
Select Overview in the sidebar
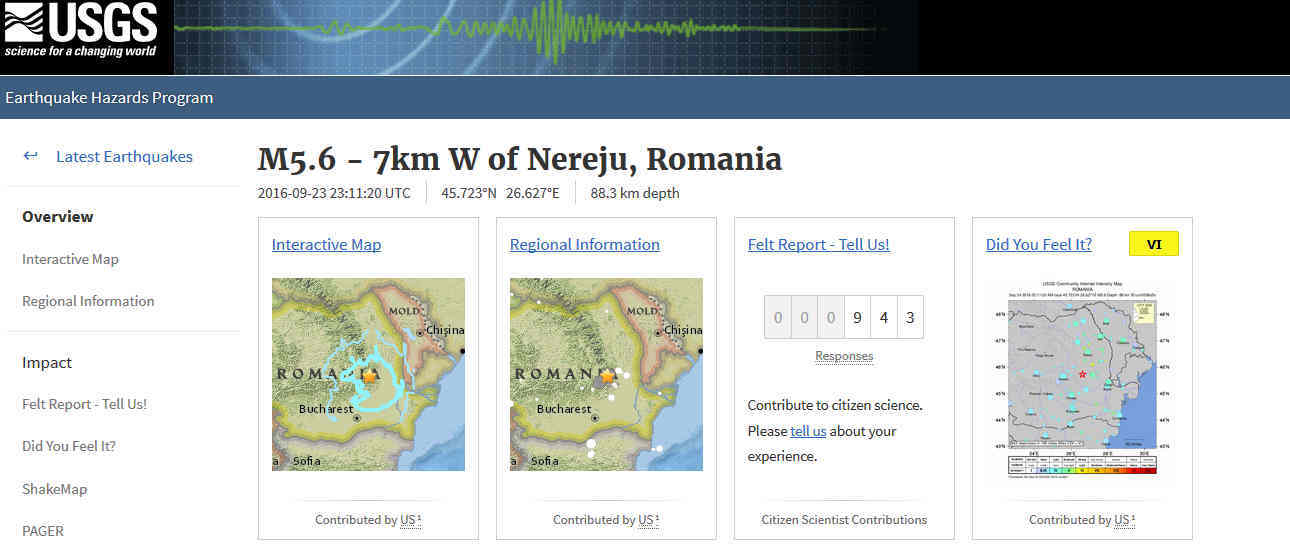pos(58,216)
